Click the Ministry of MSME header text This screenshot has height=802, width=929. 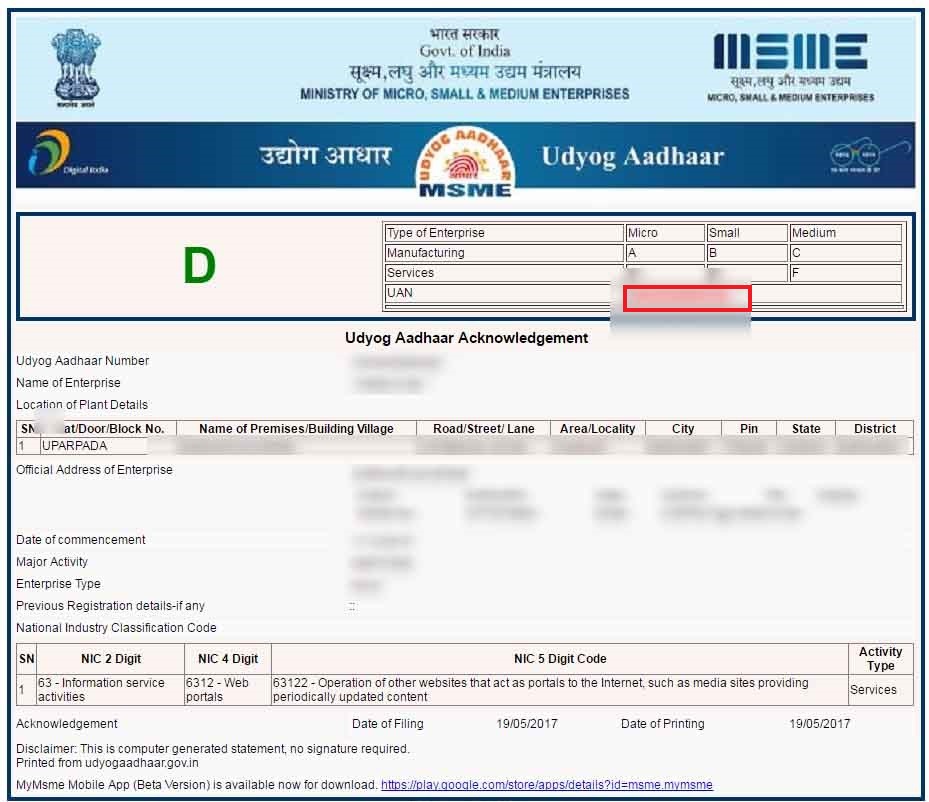[x=466, y=92]
